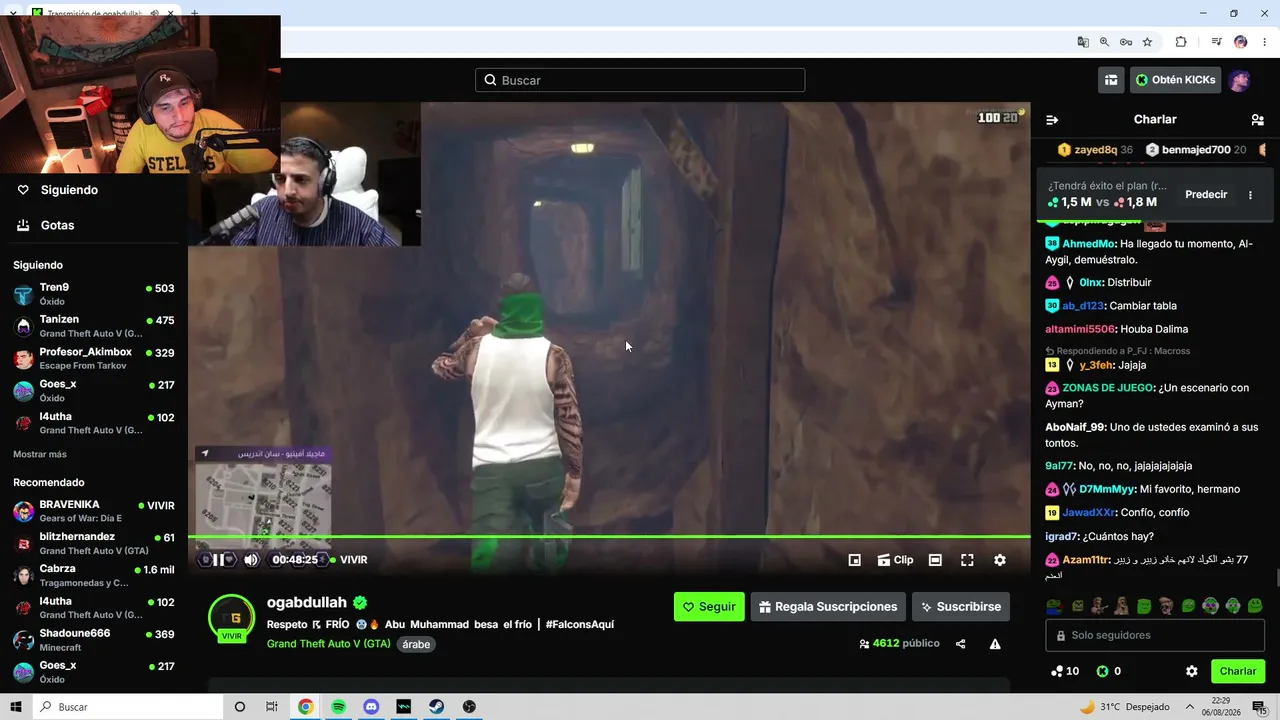Focus the Buscar search field on Kick
Screen dimensions: 1280x720
640,80
